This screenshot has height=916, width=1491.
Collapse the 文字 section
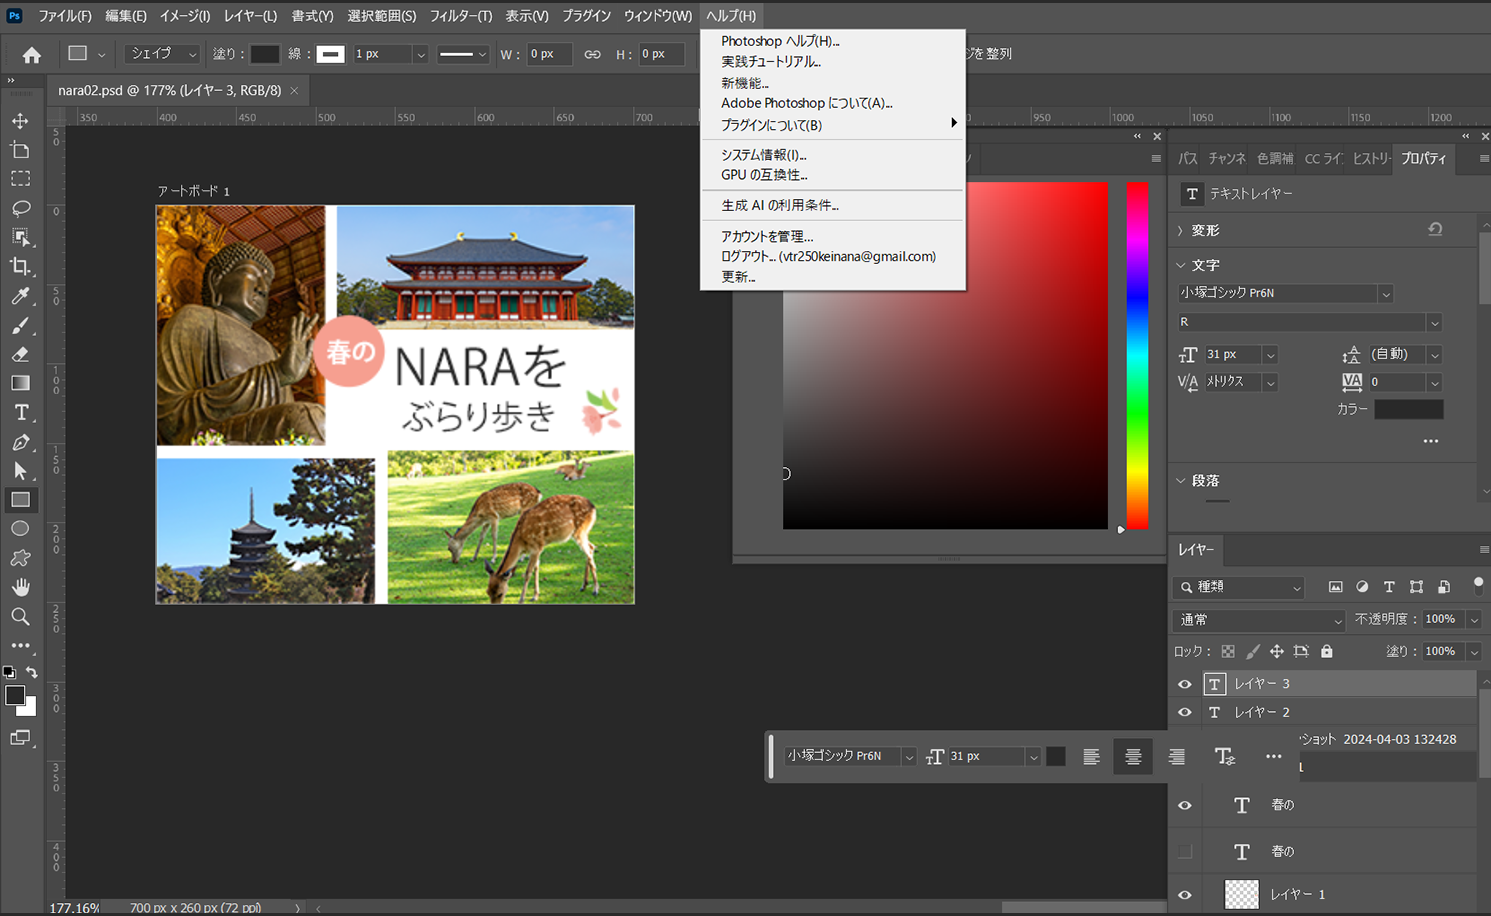pos(1181,265)
